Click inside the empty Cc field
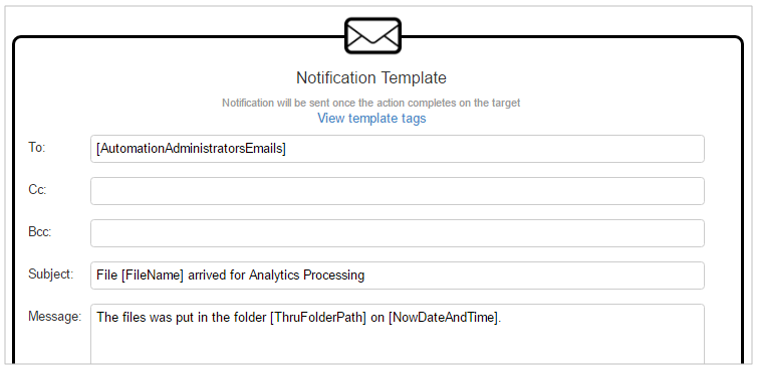 (397, 191)
